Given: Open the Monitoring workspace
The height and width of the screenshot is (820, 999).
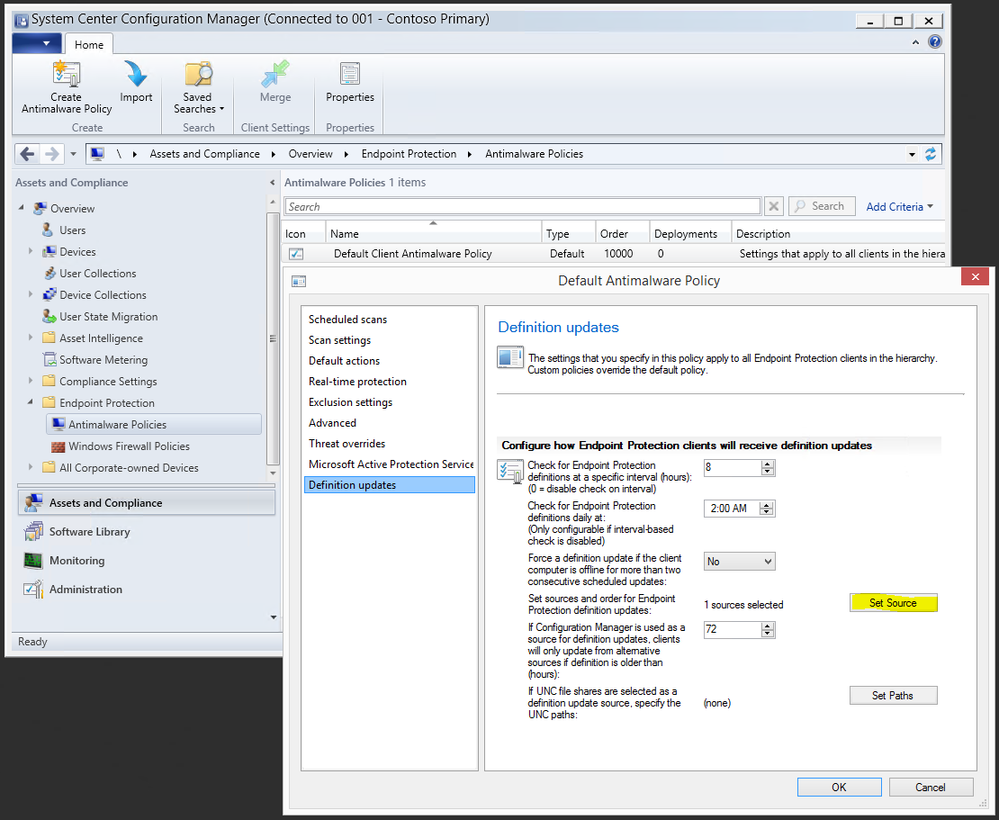Looking at the screenshot, I should pyautogui.click(x=77, y=561).
